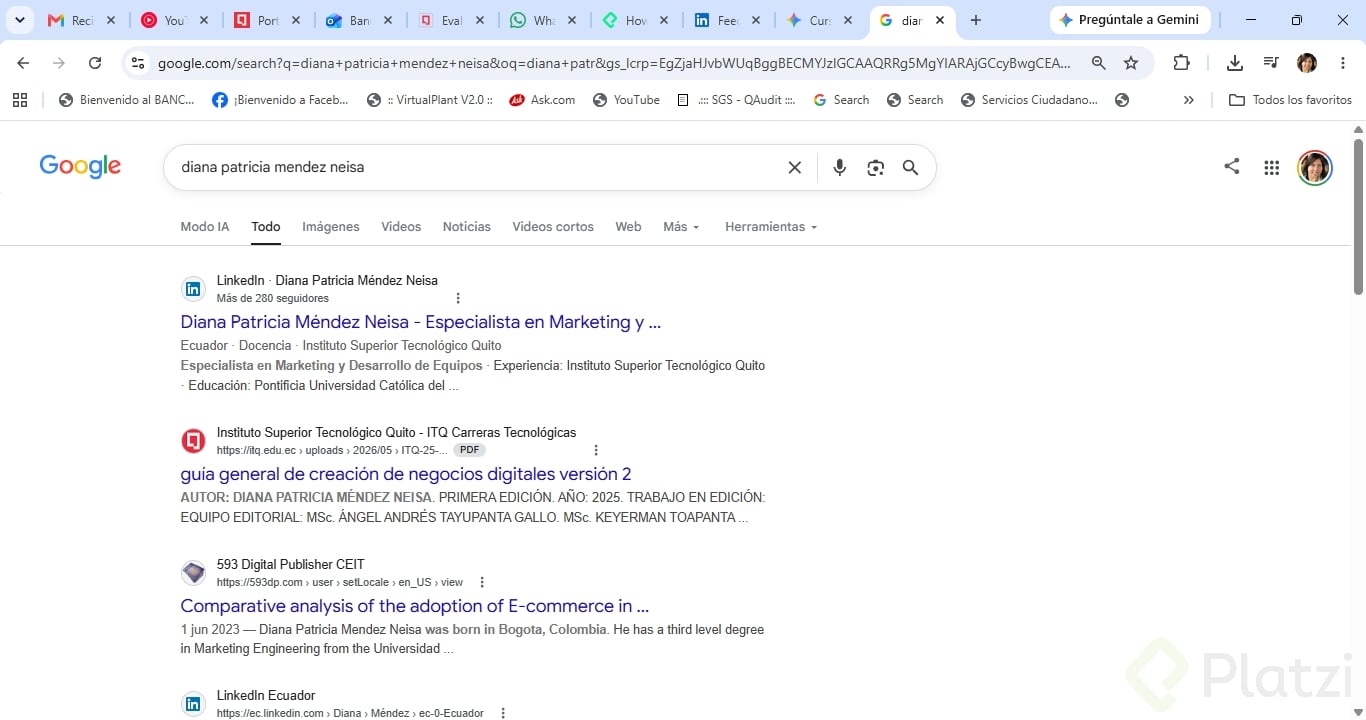Open guía general de creación de negocios result
Viewport: 1366px width, 720px height.
[x=406, y=474]
